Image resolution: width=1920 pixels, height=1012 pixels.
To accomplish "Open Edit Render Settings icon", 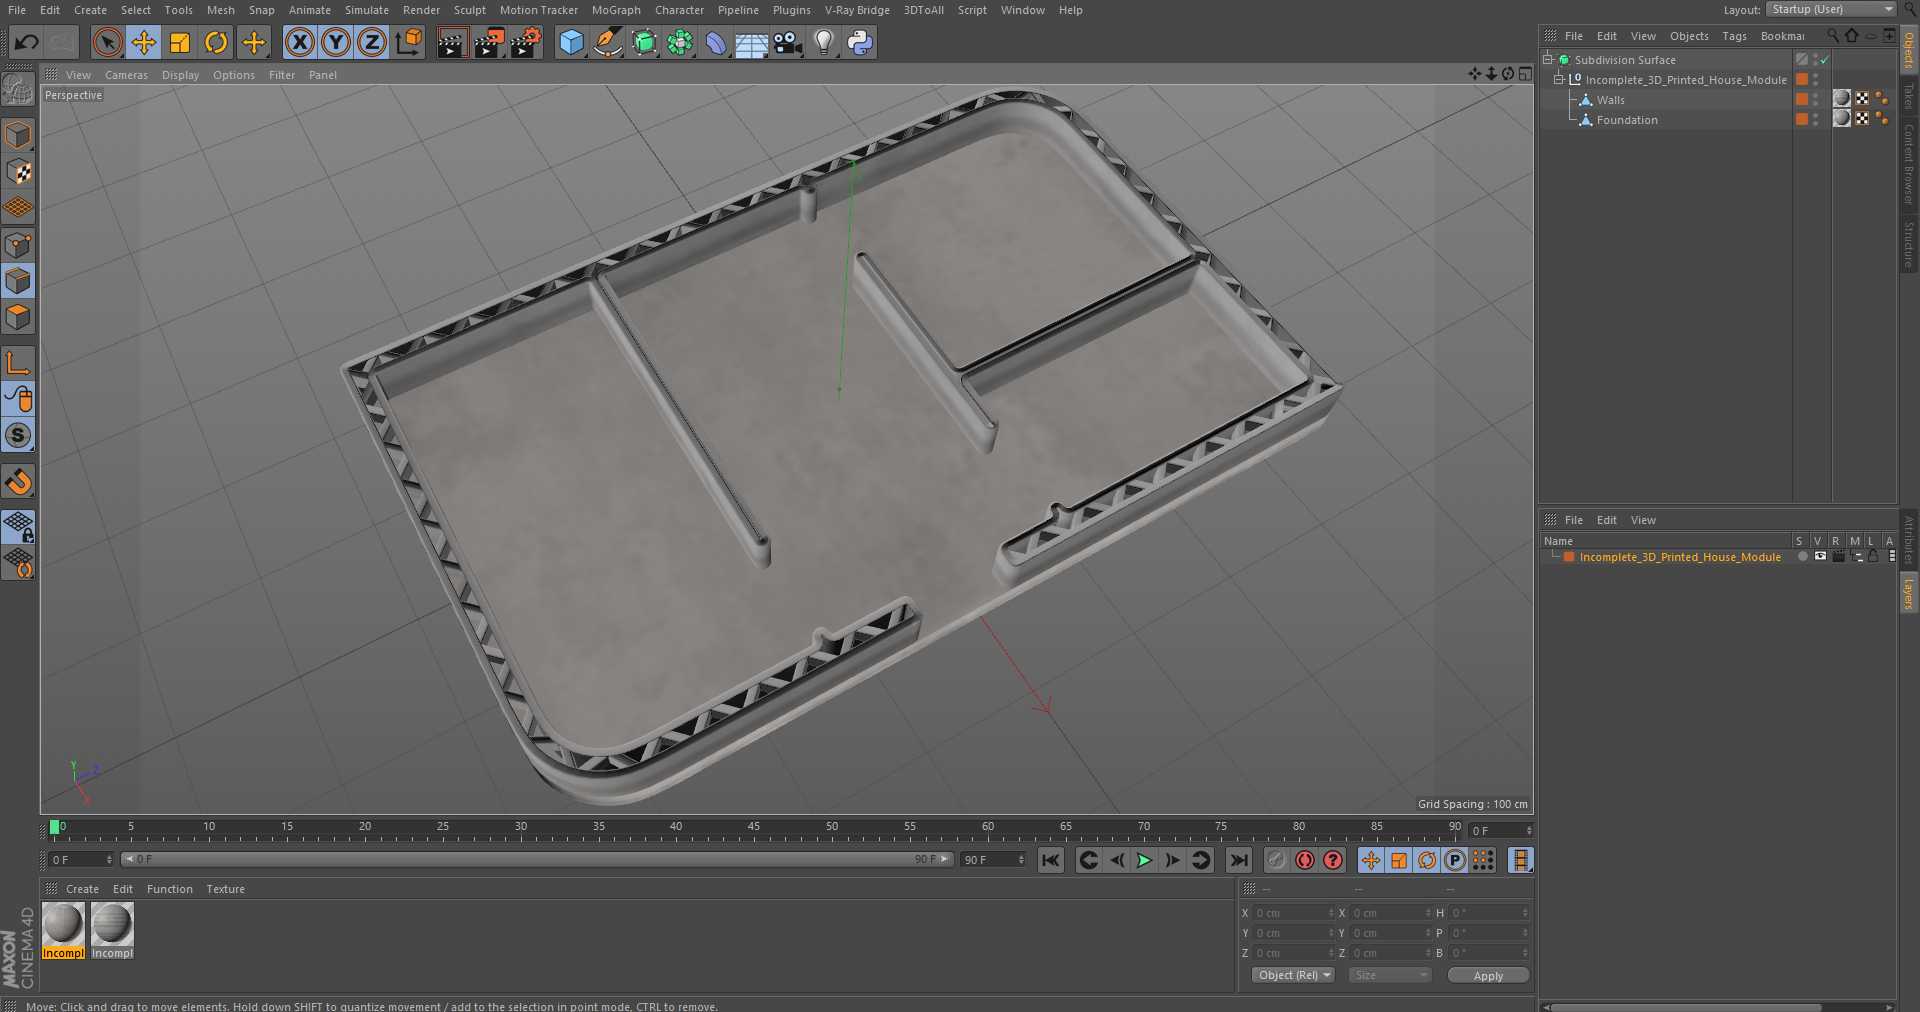I will tap(525, 42).
